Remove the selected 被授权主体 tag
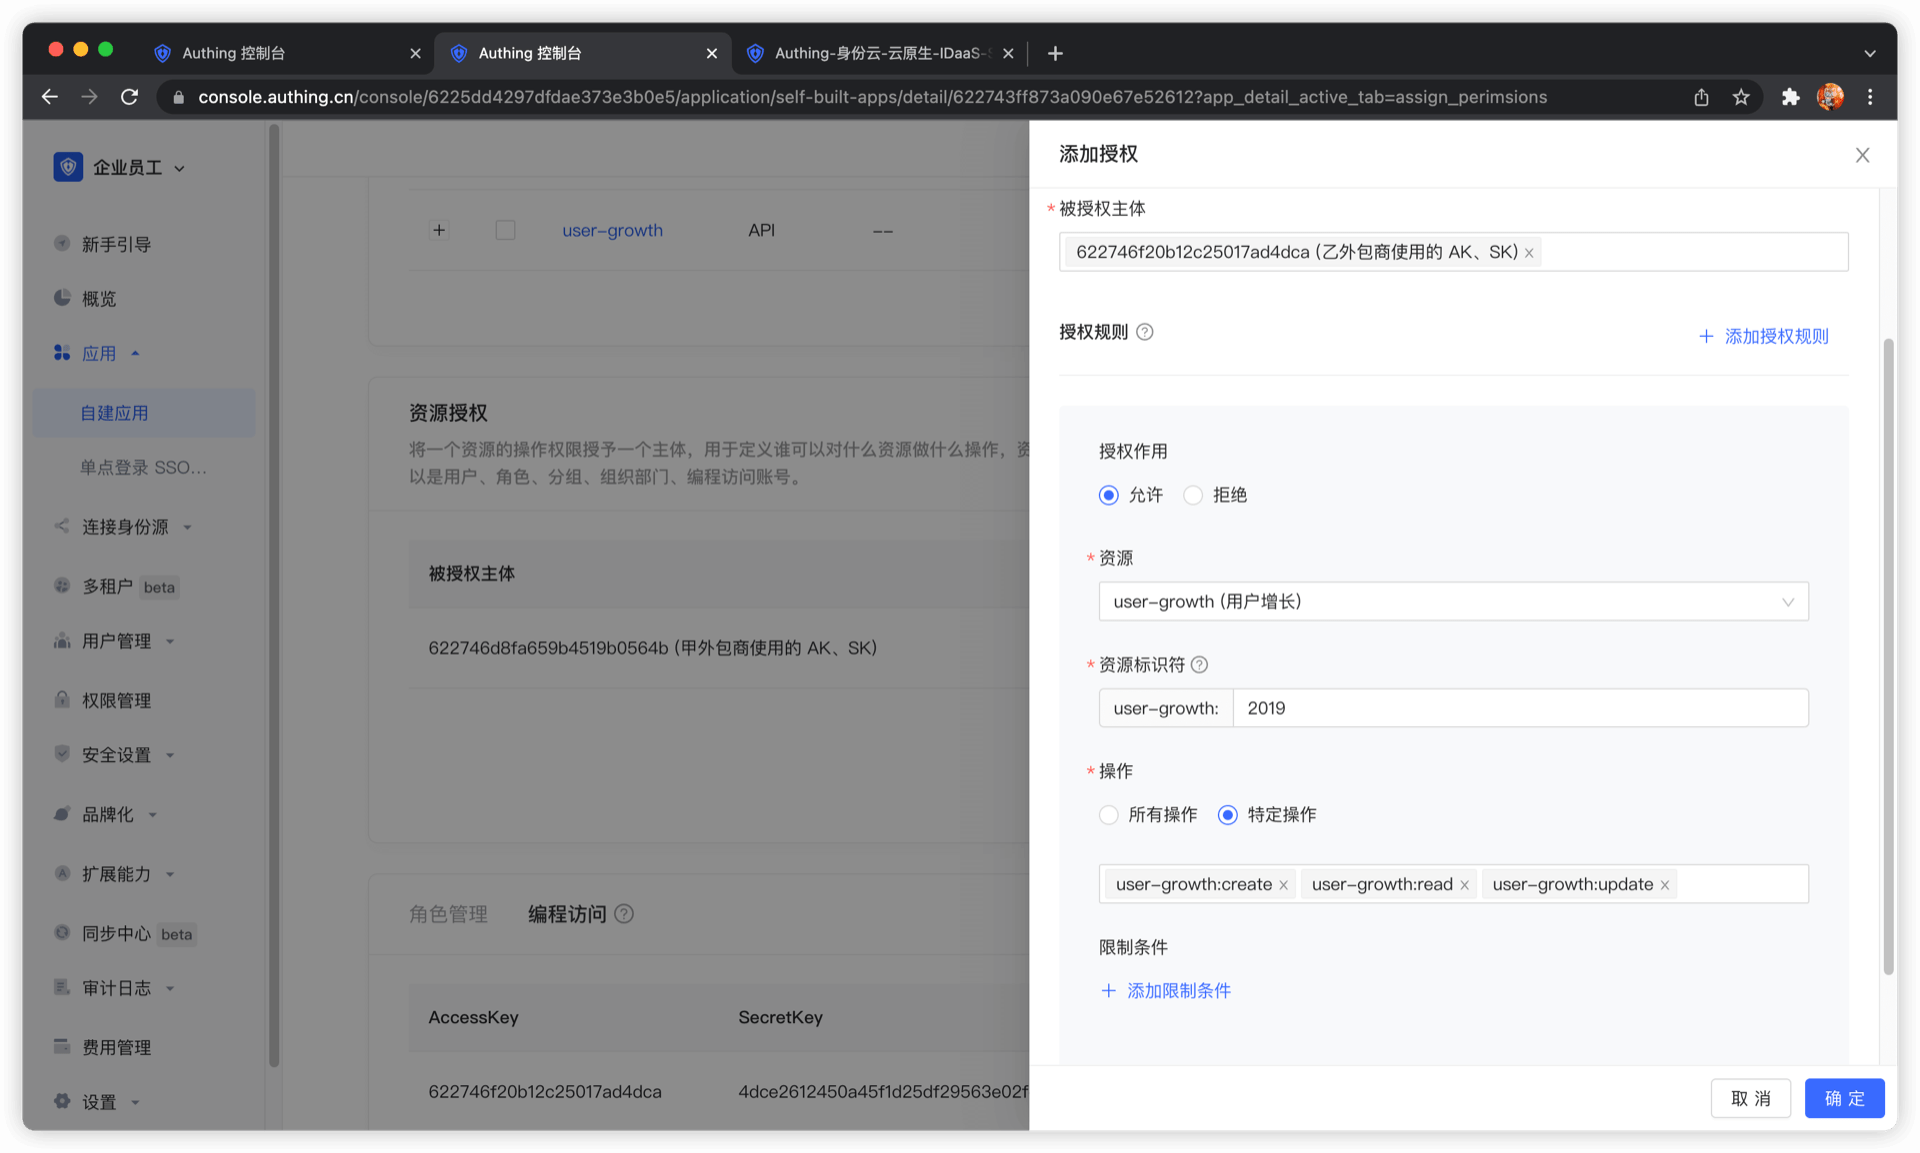The image size is (1920, 1153). pyautogui.click(x=1529, y=253)
